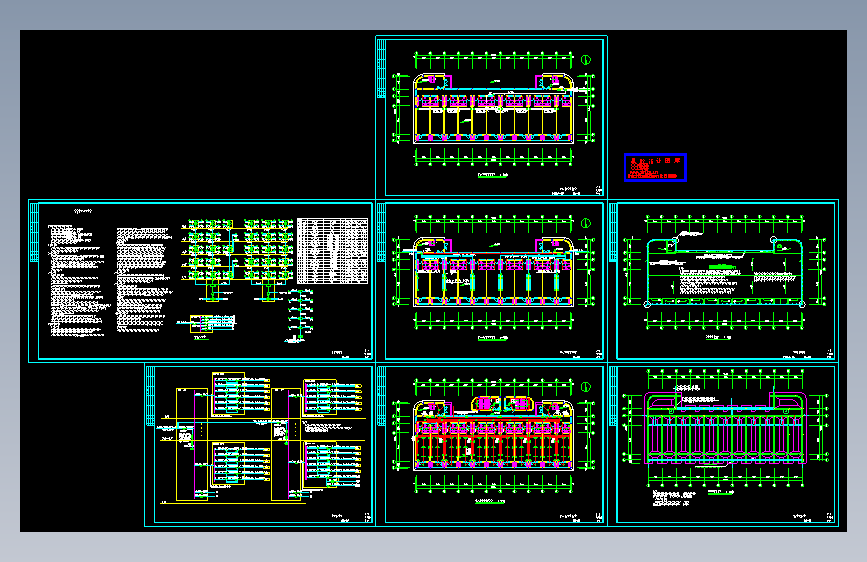The height and width of the screenshot is (562, 867).
Task: Select the middle center floor plan sheet
Action: (491, 281)
